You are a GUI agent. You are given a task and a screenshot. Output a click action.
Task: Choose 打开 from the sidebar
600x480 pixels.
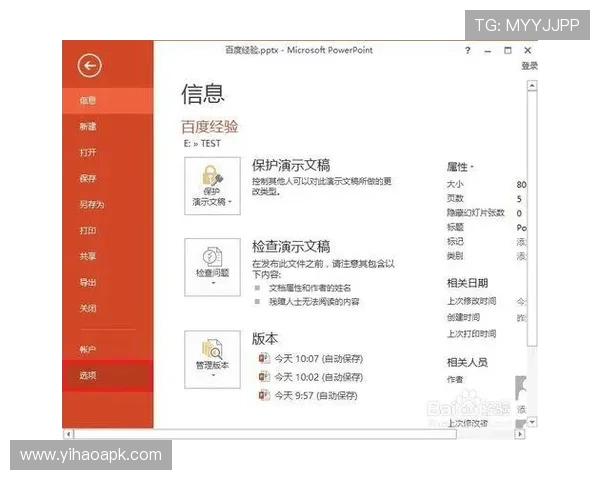tap(108, 152)
